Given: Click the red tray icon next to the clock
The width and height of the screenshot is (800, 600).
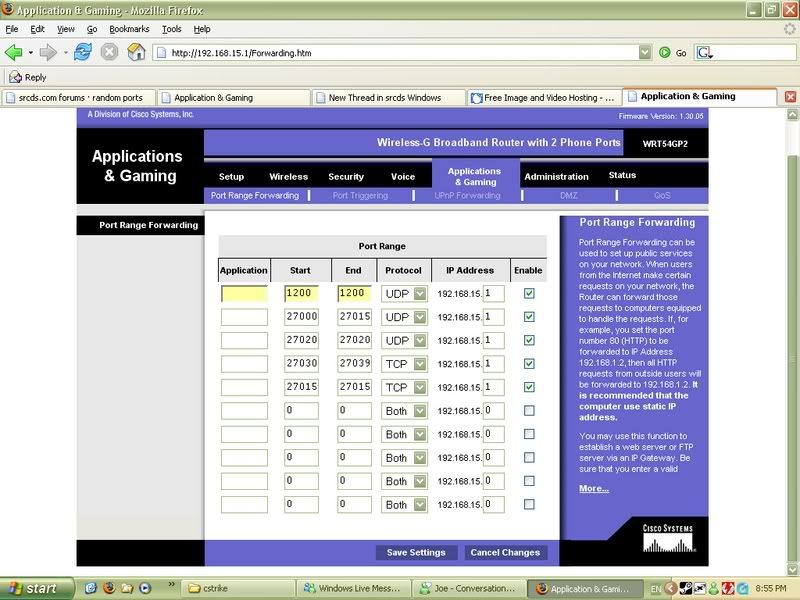Looking at the screenshot, I should [x=728, y=589].
